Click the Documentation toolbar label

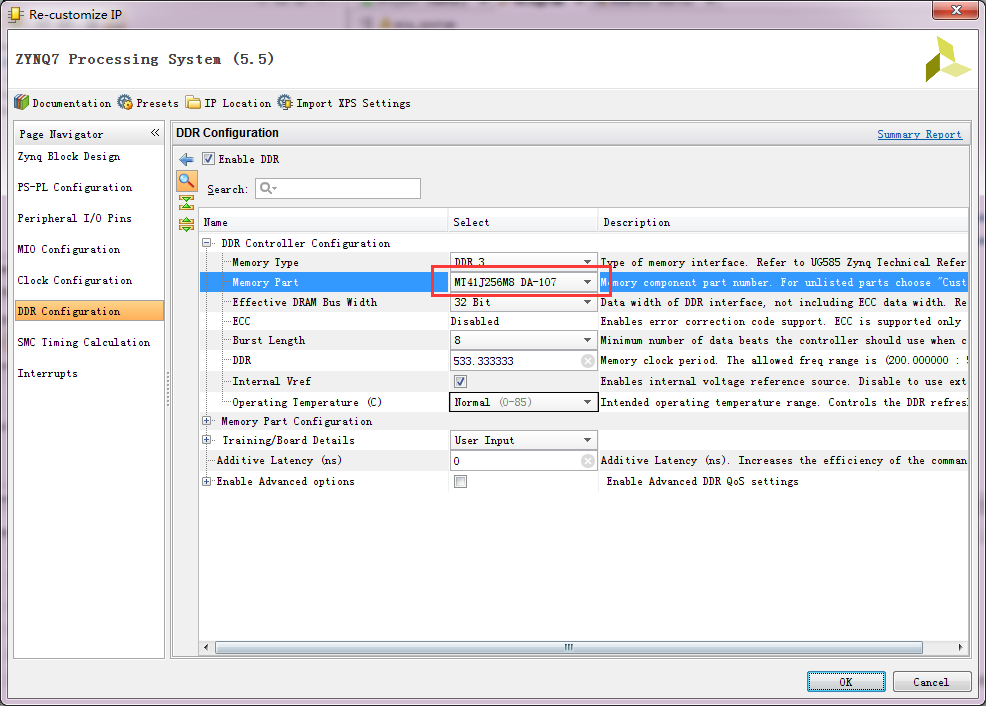pos(72,103)
